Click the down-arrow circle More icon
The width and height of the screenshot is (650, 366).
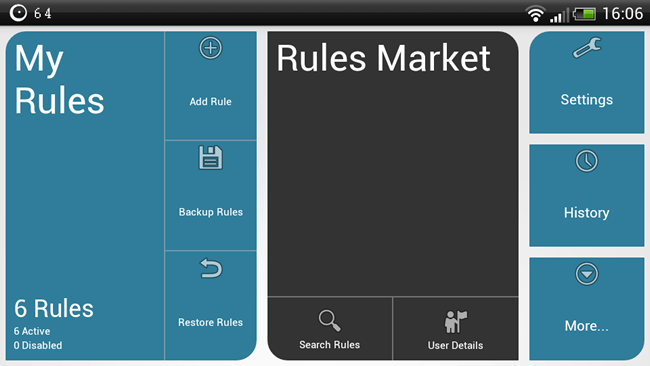tap(587, 274)
